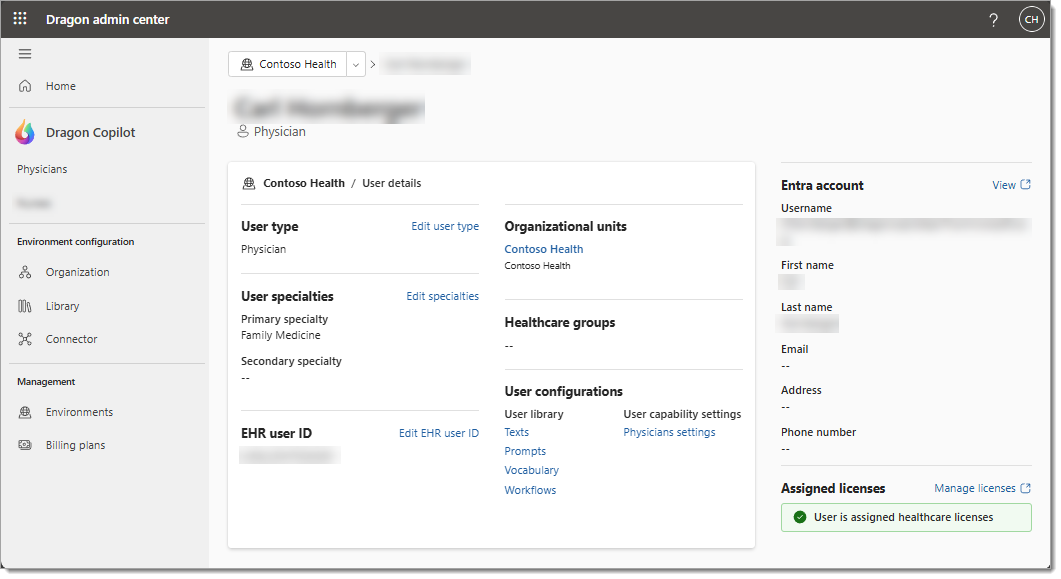The width and height of the screenshot is (1061, 579).
Task: Click the Connector nodes icon
Action: pos(25,339)
